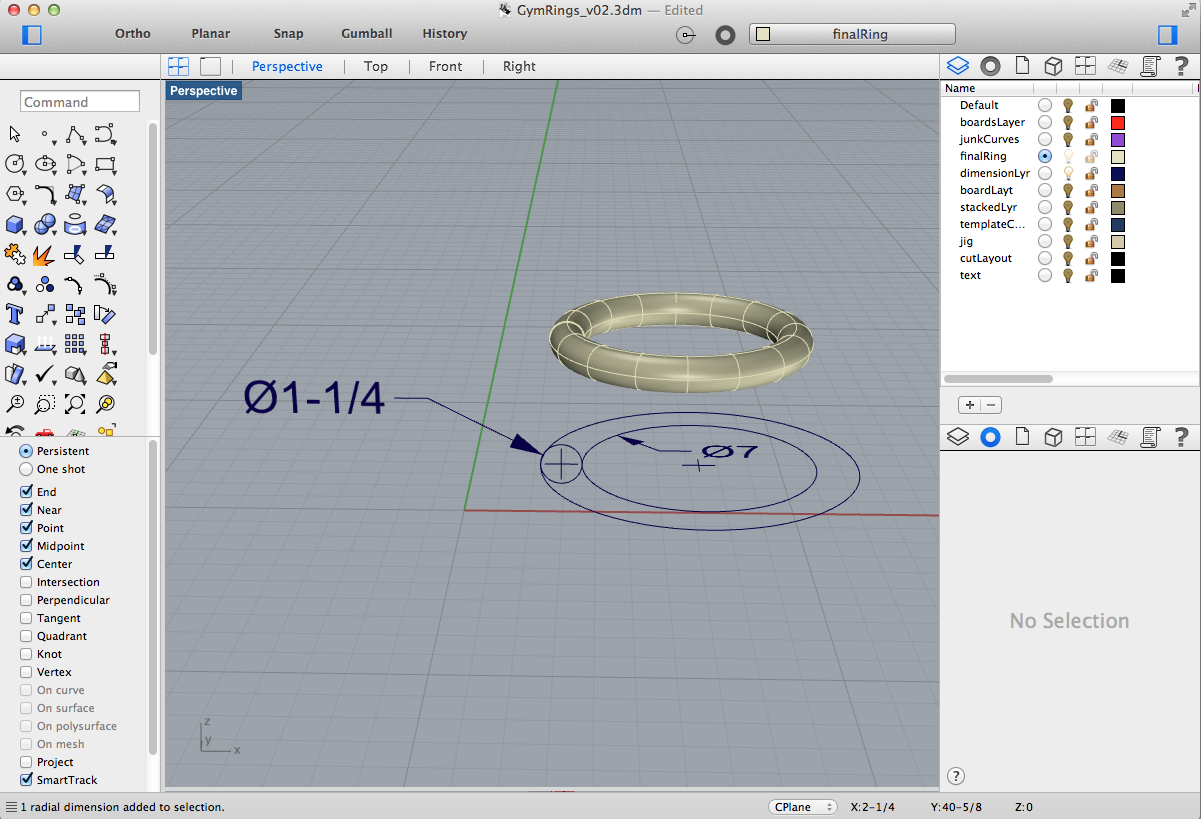Open the Help question mark panel icon
This screenshot has height=819, width=1201.
click(x=1181, y=67)
